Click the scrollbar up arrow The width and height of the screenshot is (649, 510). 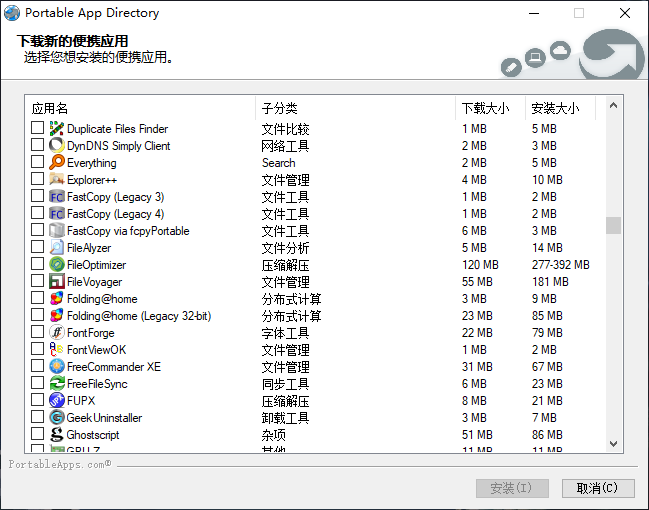click(x=613, y=105)
